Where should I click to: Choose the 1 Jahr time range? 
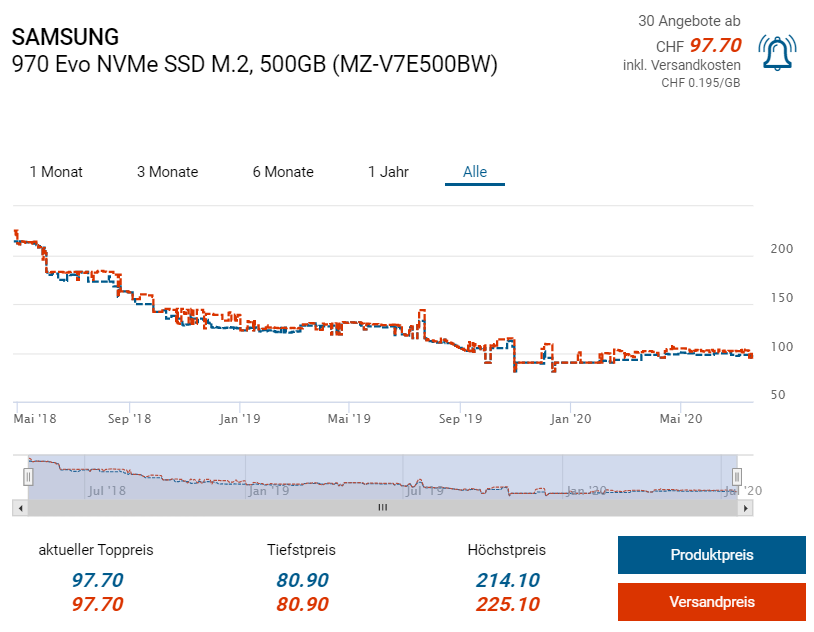click(388, 172)
